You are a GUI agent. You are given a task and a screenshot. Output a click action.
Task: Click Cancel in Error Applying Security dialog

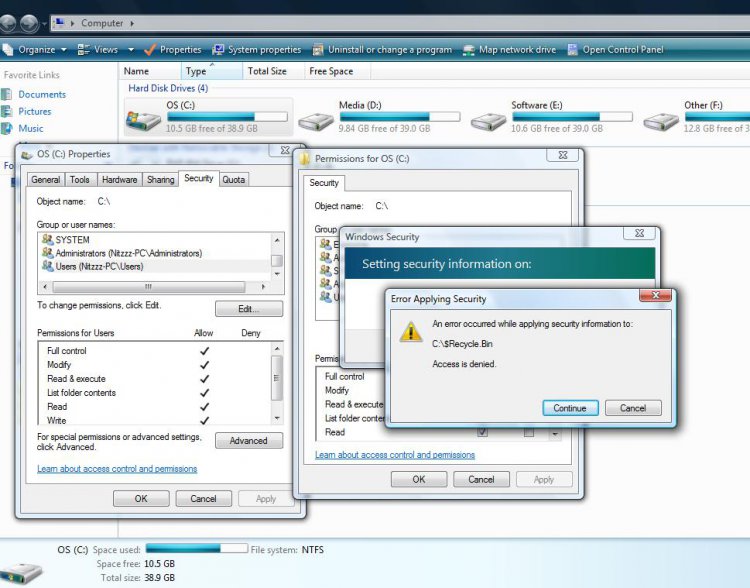pyautogui.click(x=633, y=408)
